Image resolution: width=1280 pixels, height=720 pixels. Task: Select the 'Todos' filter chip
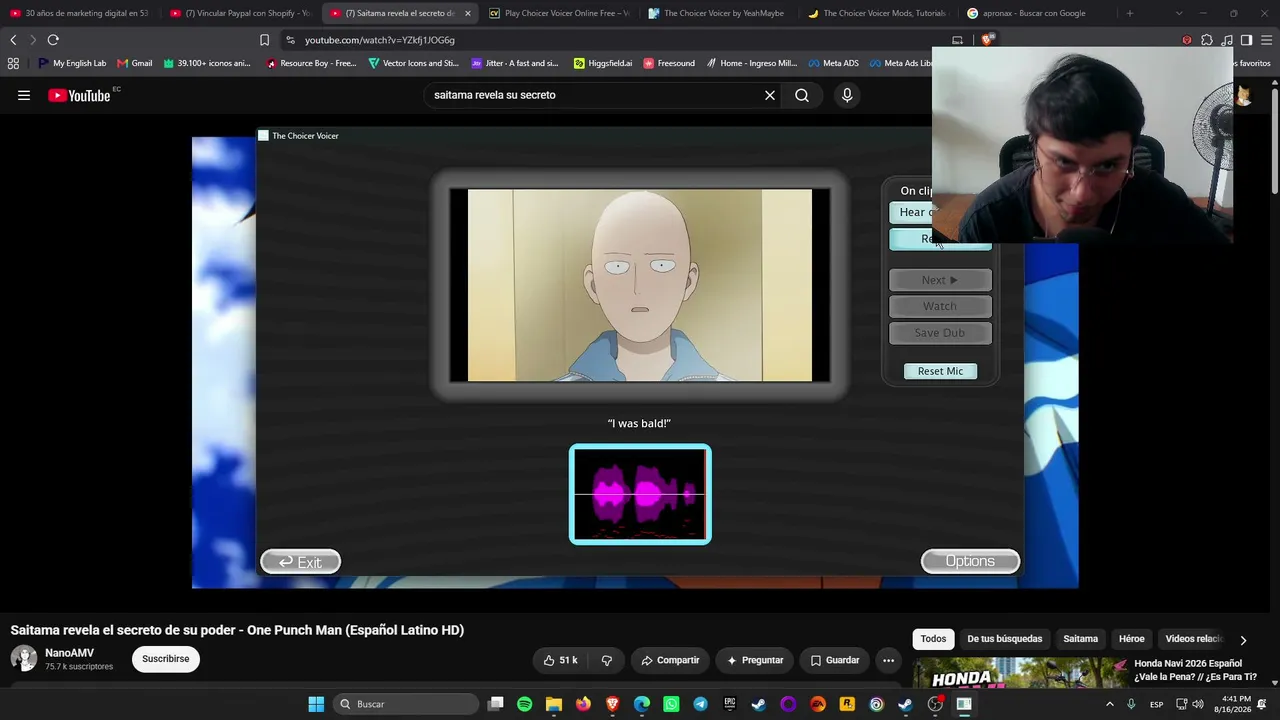933,639
